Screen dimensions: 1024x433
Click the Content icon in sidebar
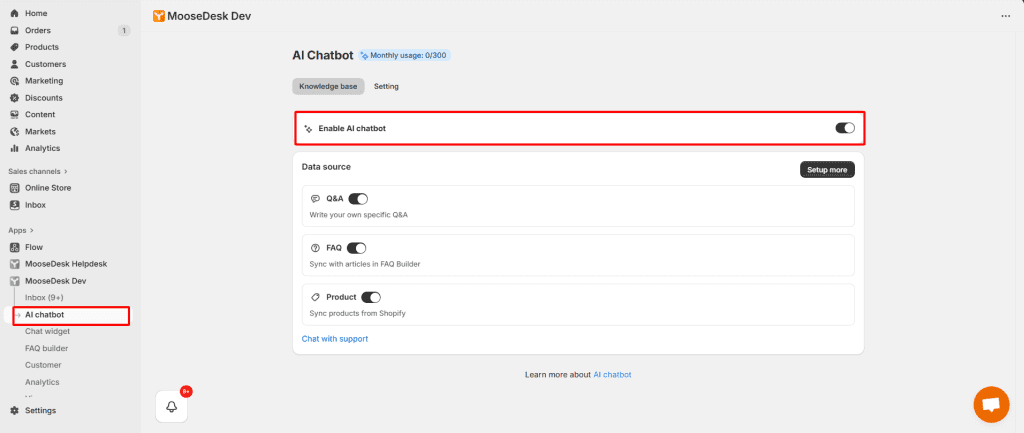pos(14,114)
